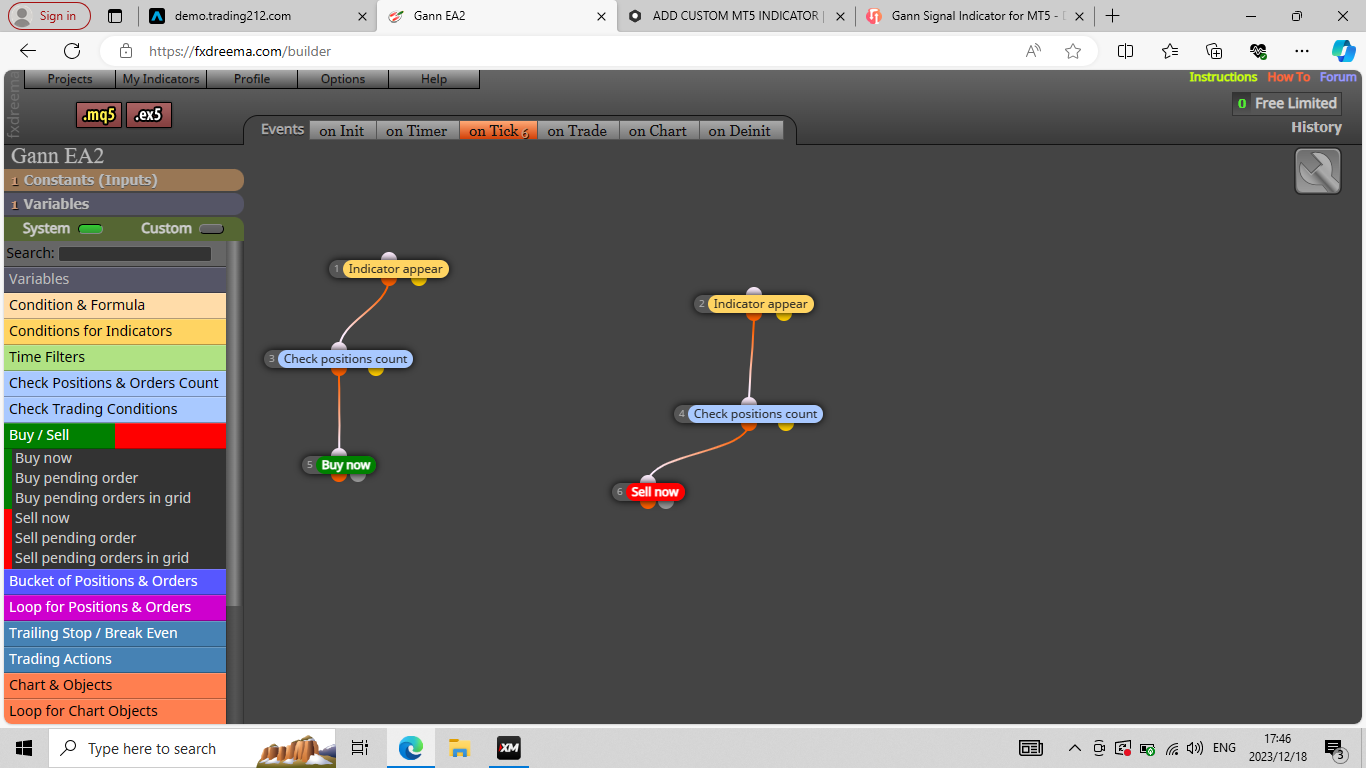This screenshot has height=768, width=1366.
Task: Open the split screen browser icon
Action: pyautogui.click(x=1125, y=51)
